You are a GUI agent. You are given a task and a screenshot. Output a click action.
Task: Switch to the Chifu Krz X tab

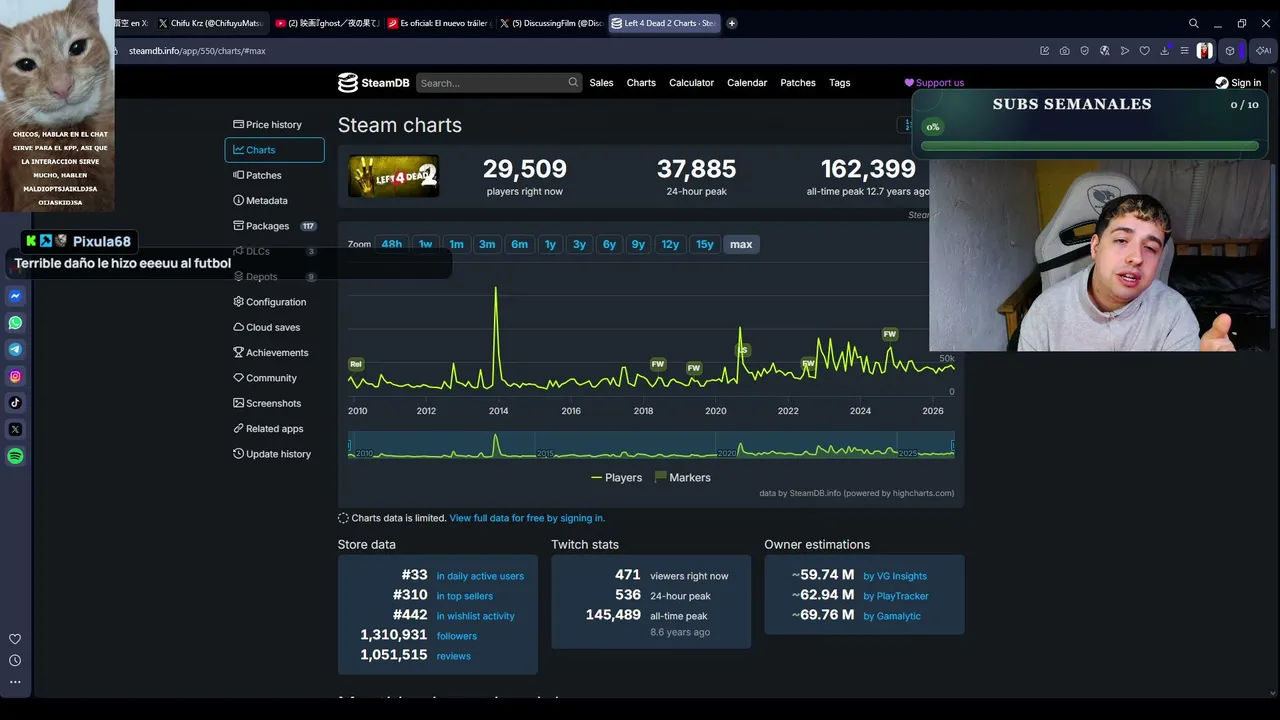coord(212,23)
